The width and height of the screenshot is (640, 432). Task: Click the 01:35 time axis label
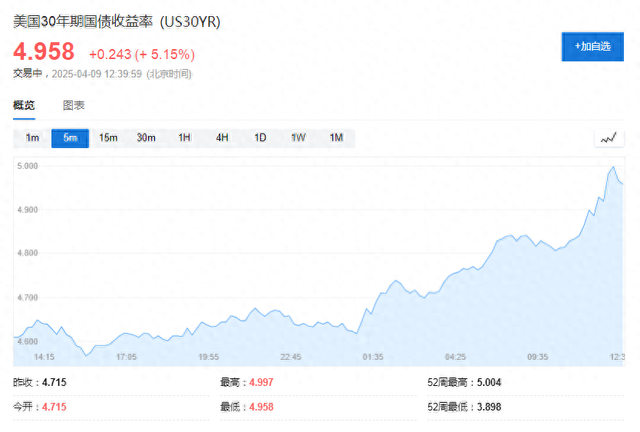tap(373, 357)
